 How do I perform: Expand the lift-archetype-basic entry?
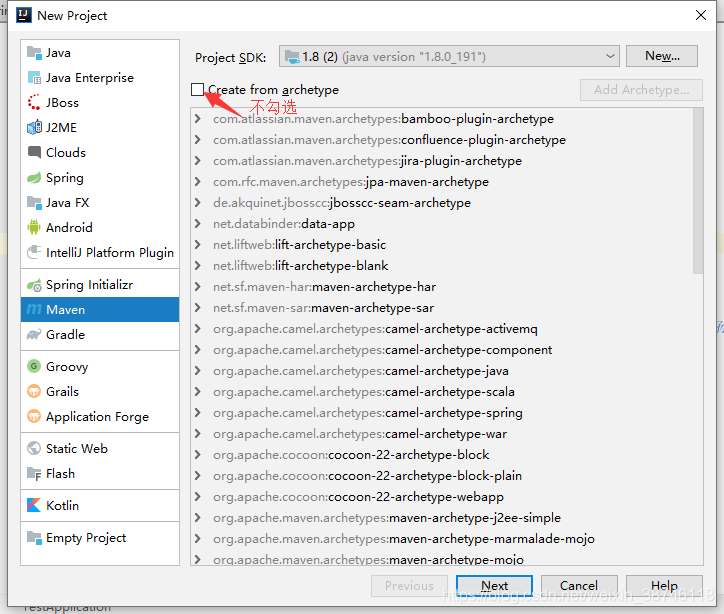coord(198,245)
